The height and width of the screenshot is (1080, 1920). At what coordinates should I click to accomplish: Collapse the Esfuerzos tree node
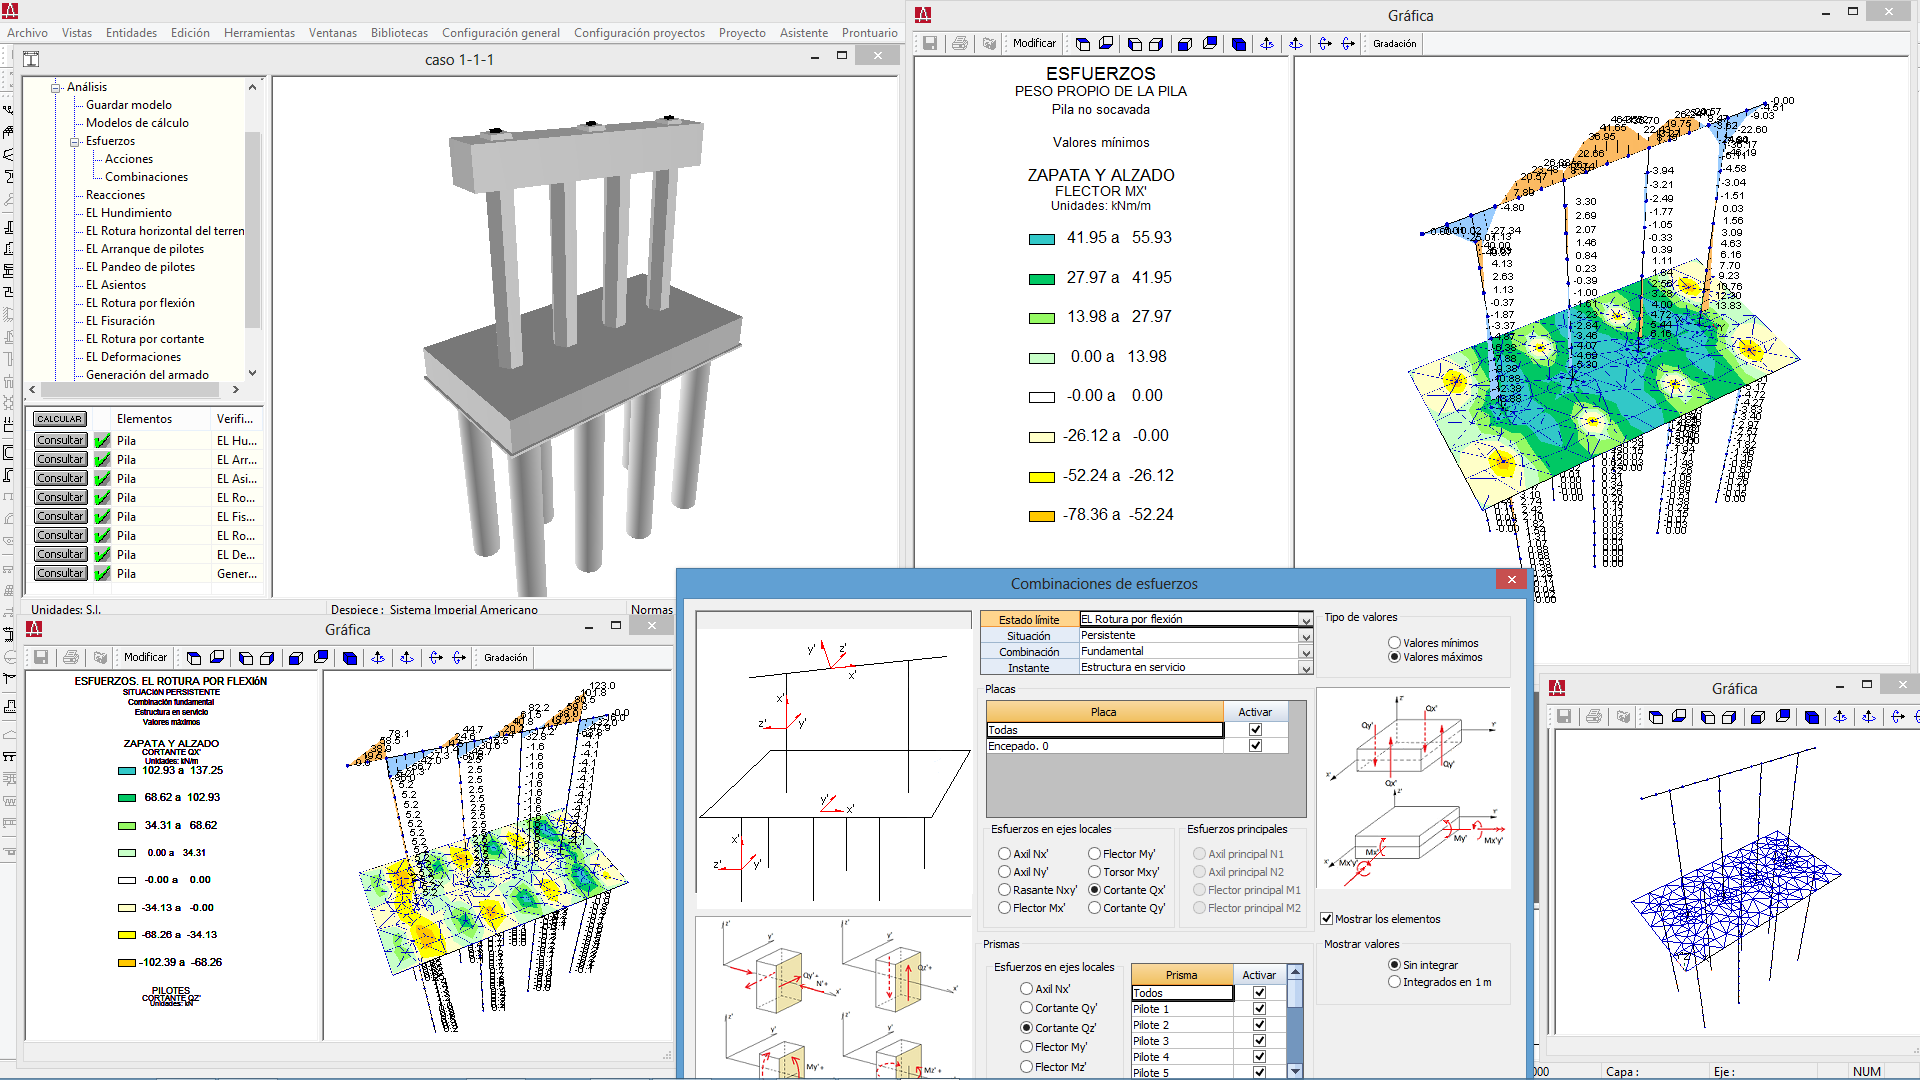click(x=75, y=142)
